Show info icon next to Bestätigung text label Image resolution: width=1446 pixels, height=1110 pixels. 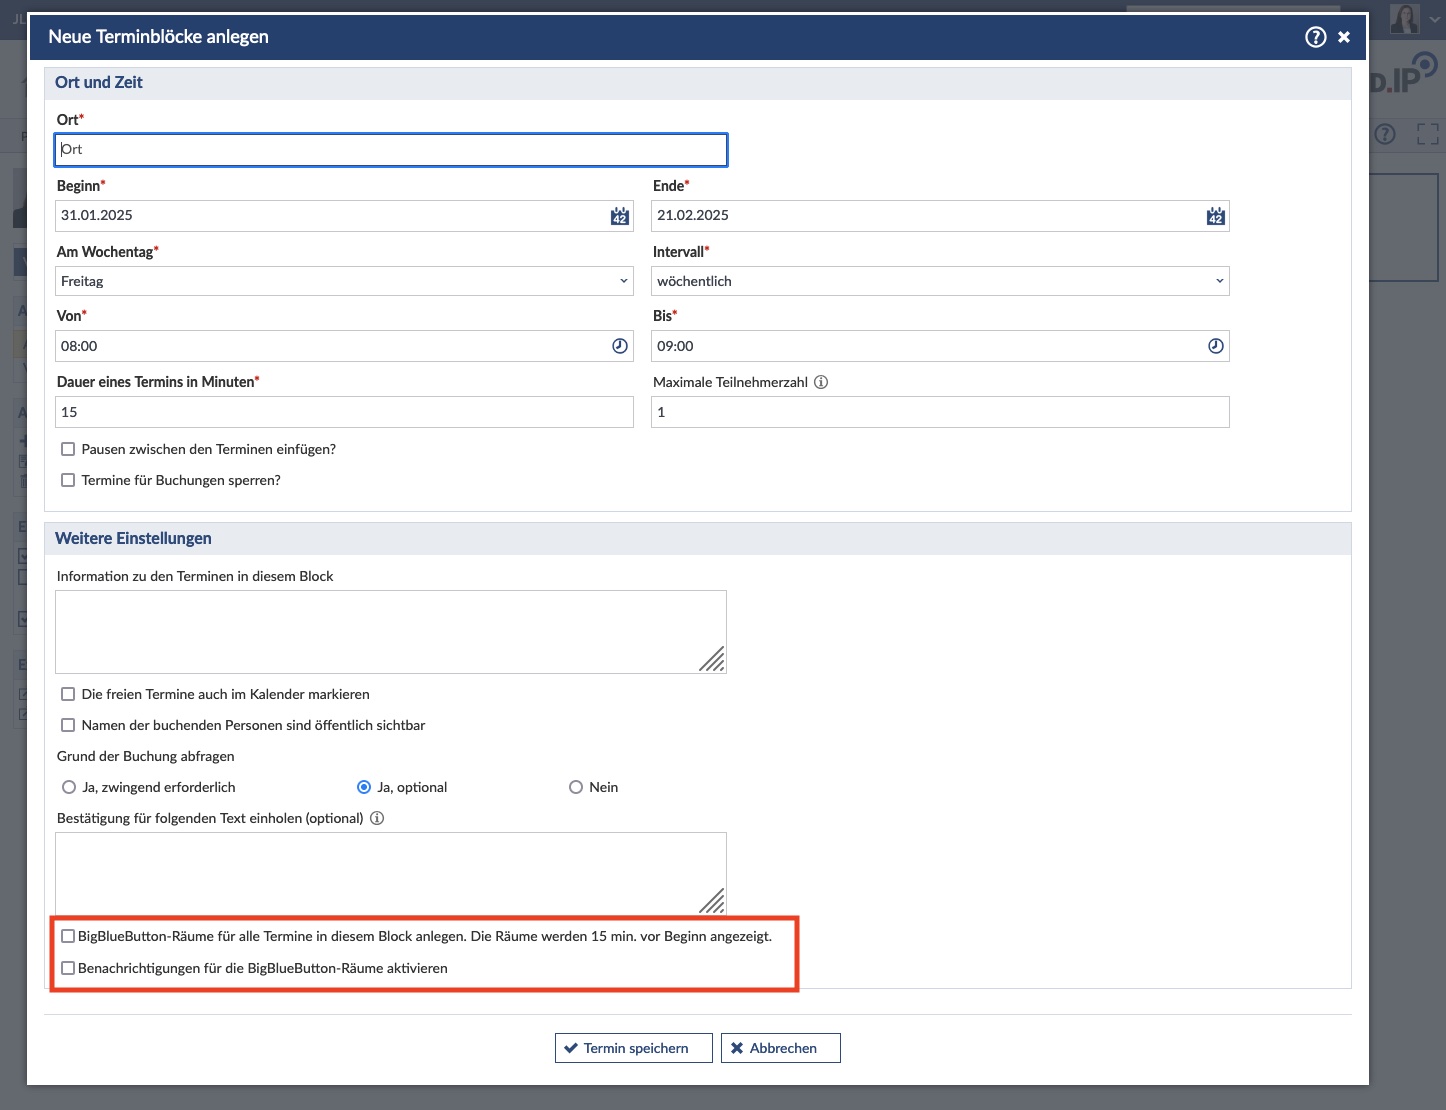click(377, 818)
